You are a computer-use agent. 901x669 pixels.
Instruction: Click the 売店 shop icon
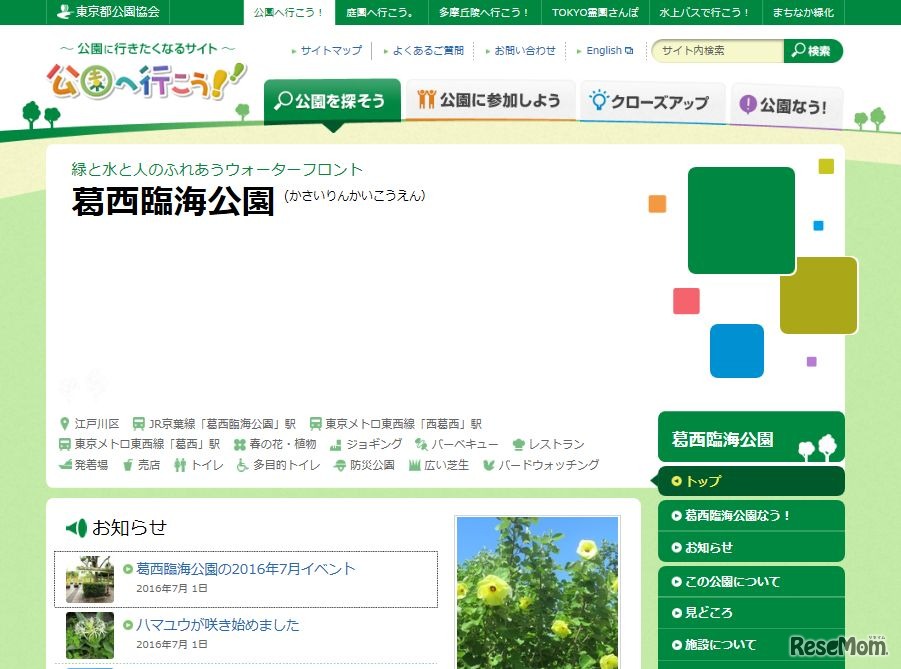128,465
